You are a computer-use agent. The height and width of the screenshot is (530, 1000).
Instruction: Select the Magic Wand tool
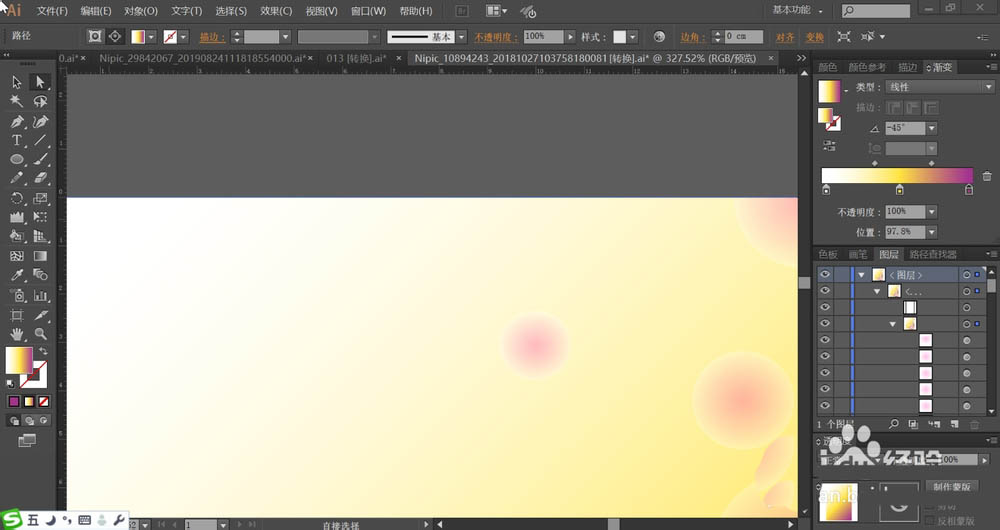[17, 101]
